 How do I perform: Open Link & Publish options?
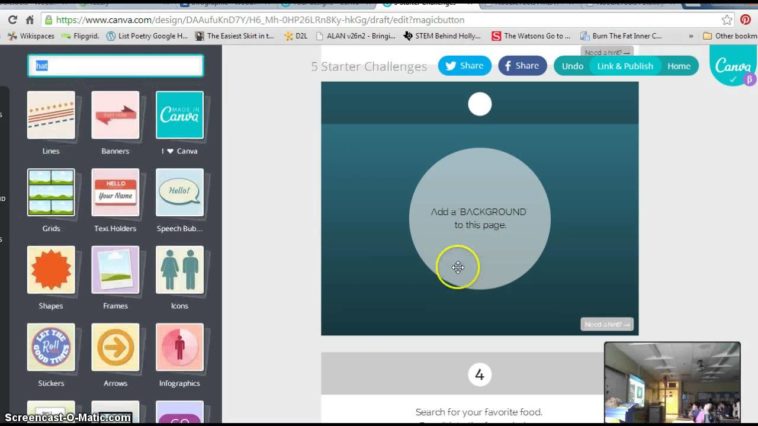click(624, 66)
